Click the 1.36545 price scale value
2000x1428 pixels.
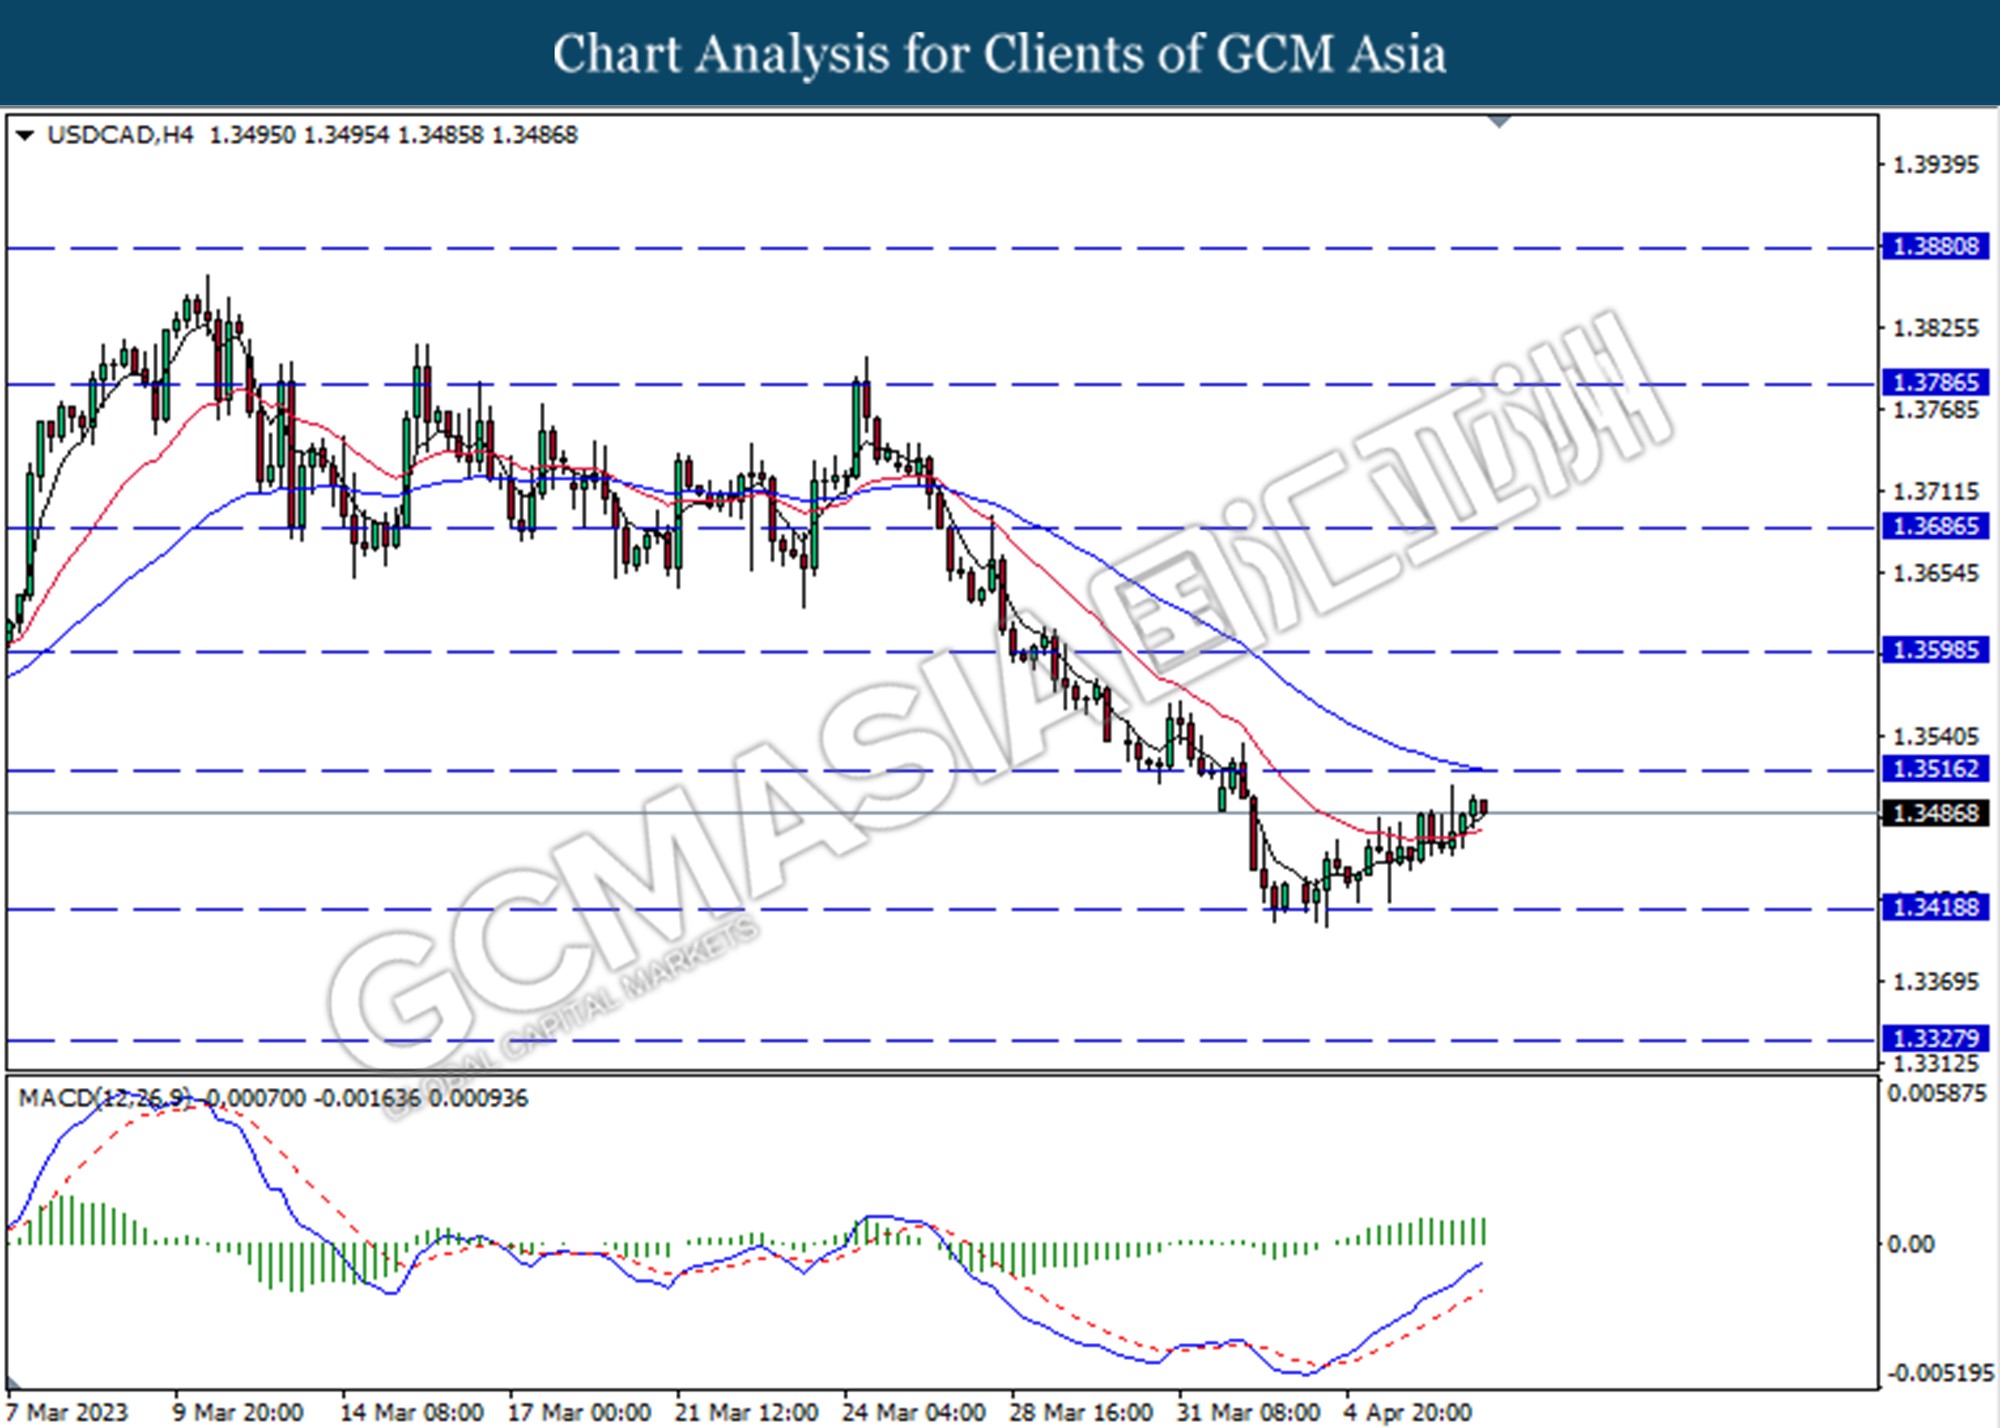point(1936,574)
